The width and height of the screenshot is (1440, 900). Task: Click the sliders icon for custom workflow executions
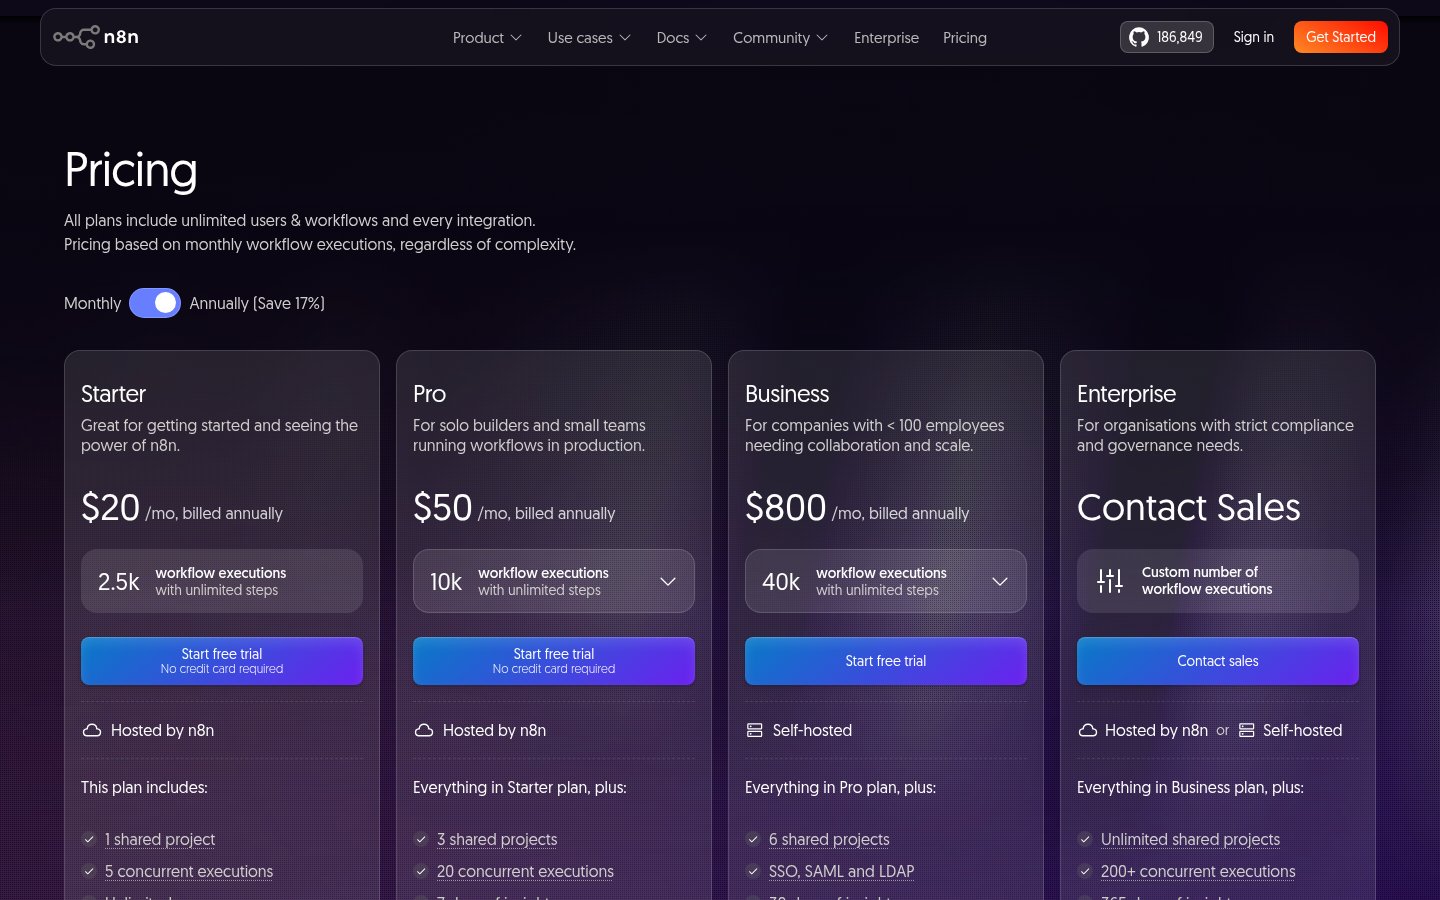1110,581
